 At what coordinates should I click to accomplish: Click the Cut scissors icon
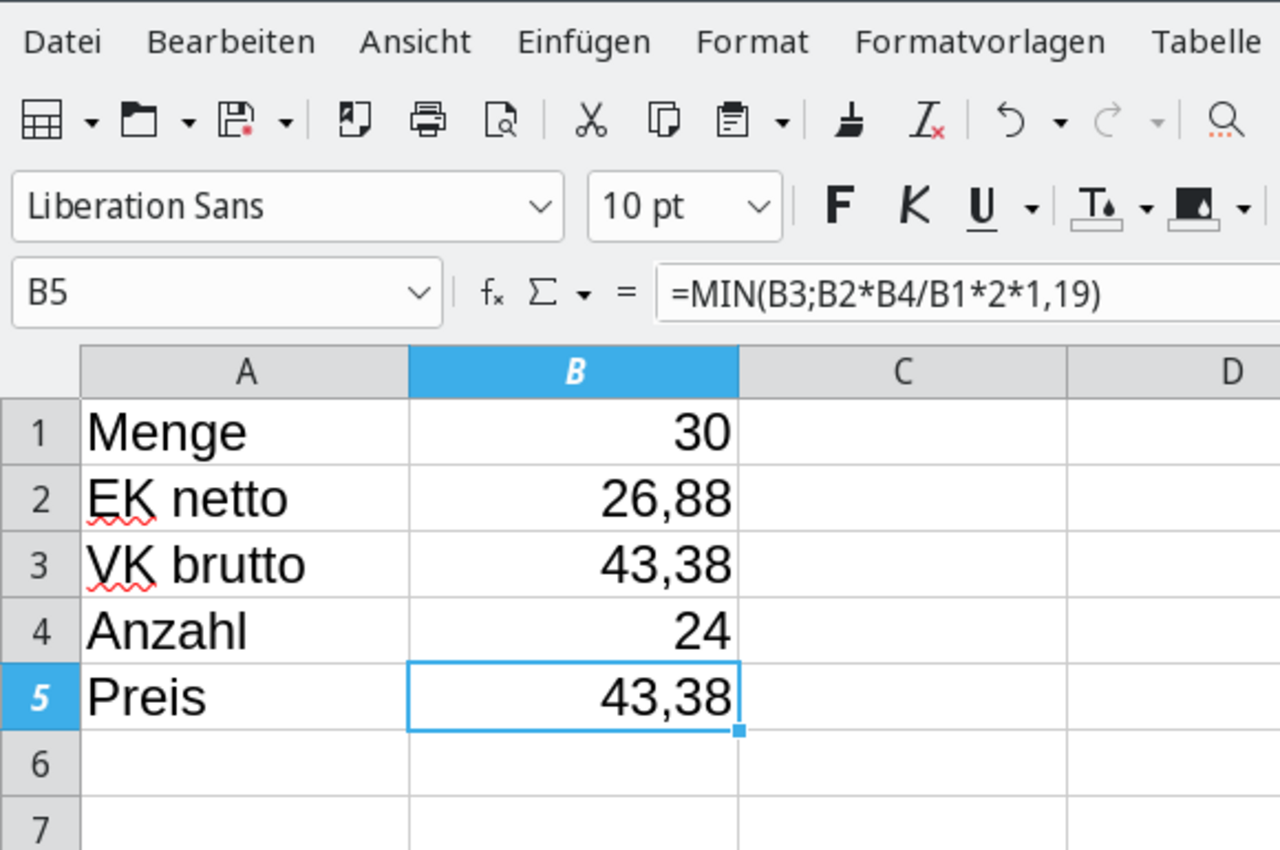[x=591, y=121]
